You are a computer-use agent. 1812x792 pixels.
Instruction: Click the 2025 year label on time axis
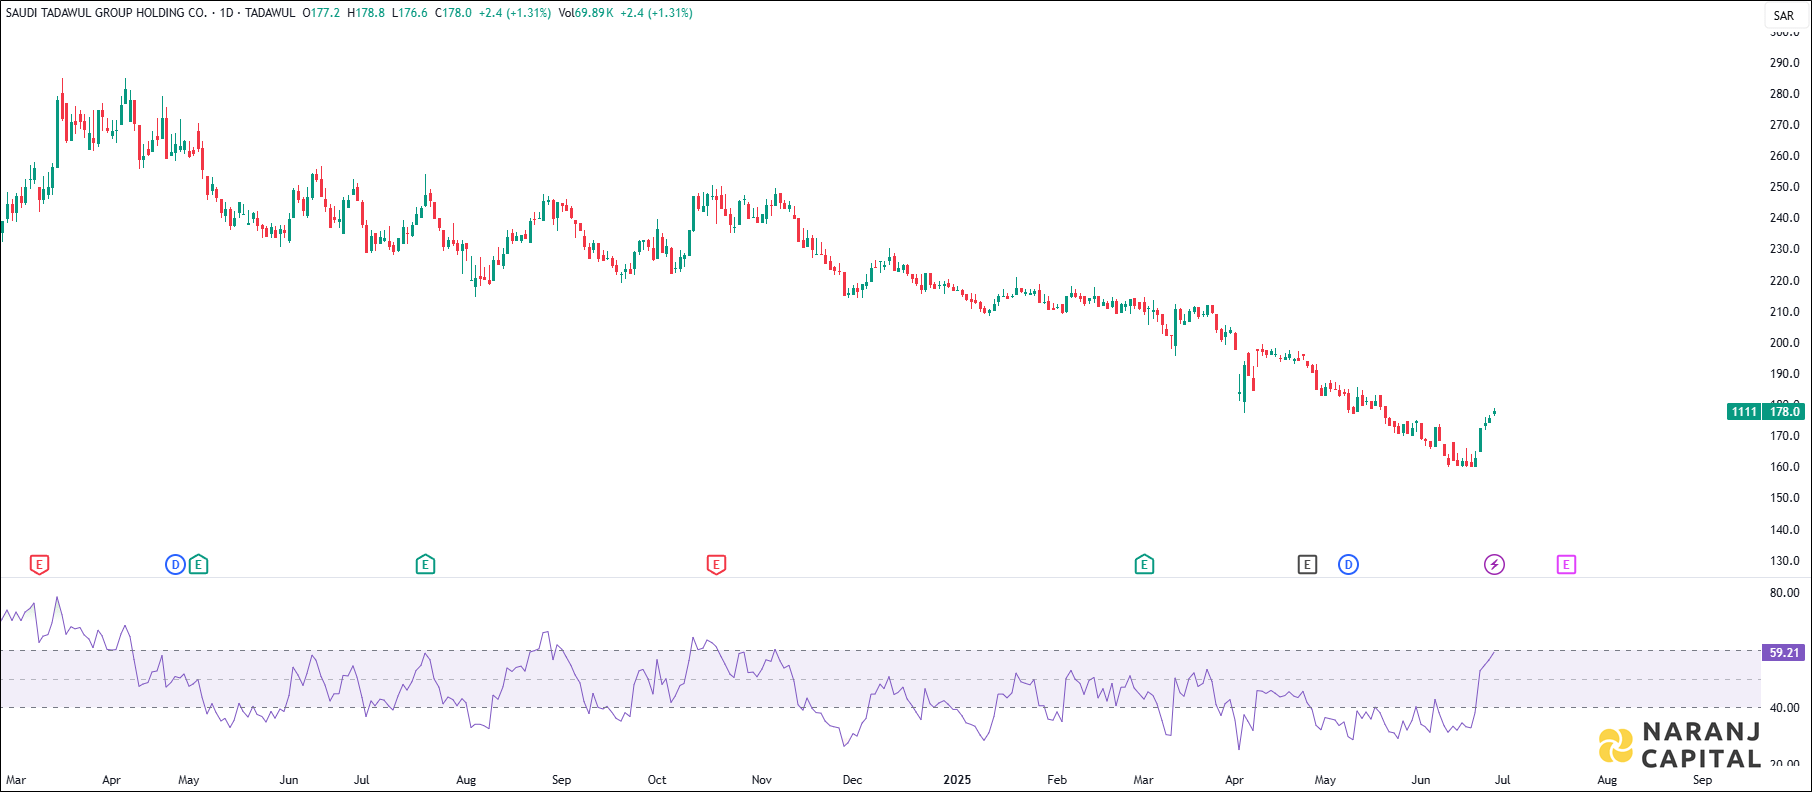tap(957, 780)
